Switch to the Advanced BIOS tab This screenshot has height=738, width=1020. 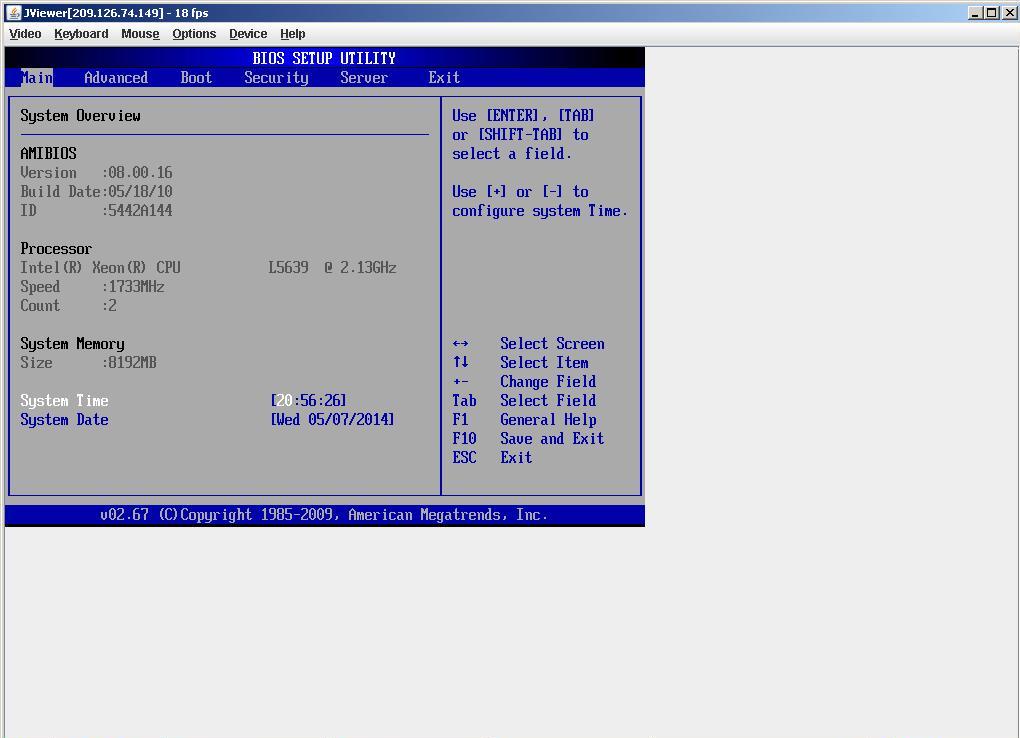[116, 78]
